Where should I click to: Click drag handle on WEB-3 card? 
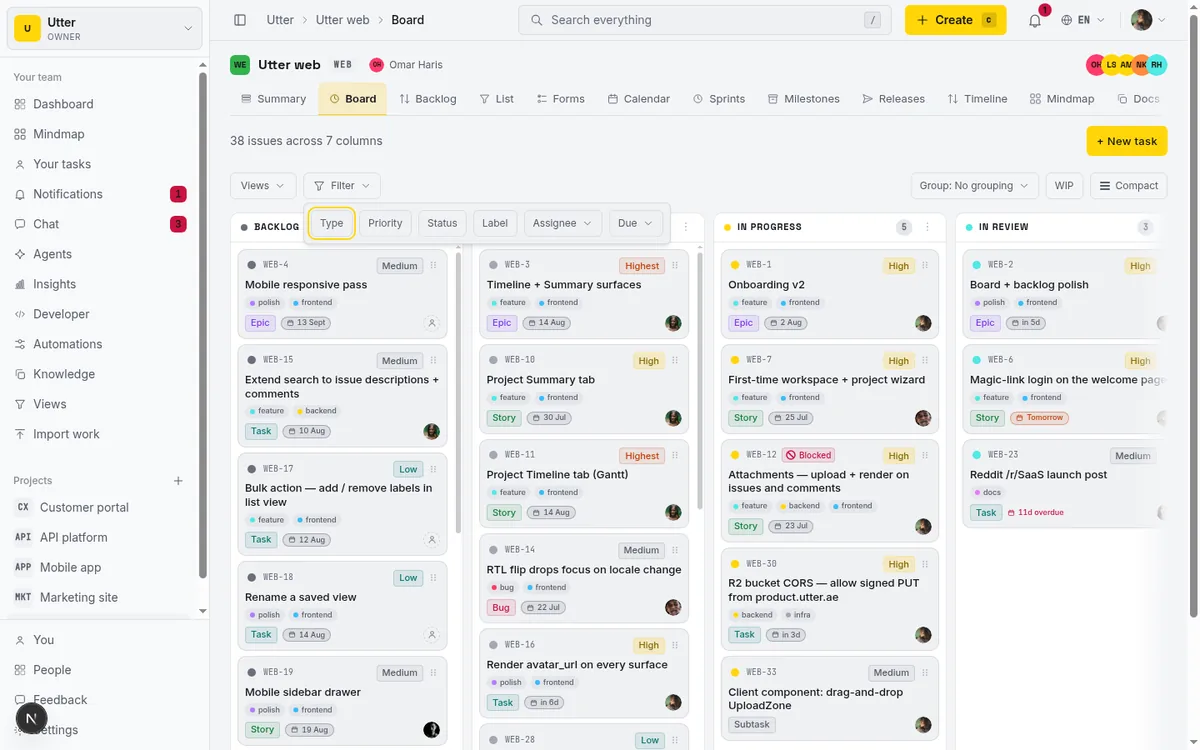click(x=675, y=266)
